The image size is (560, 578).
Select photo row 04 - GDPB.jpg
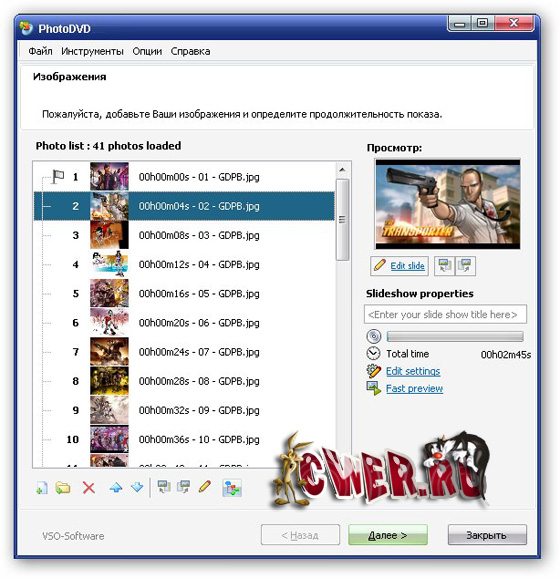pyautogui.click(x=184, y=264)
